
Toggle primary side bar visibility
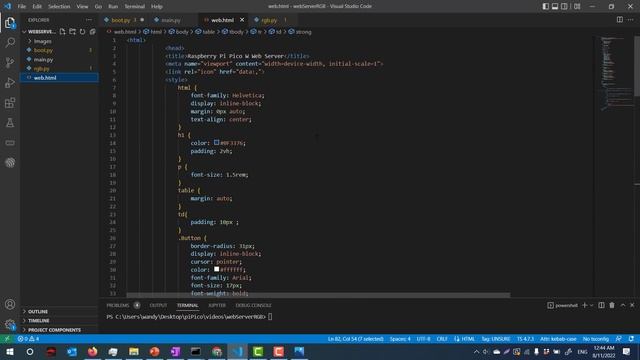click(546, 6)
